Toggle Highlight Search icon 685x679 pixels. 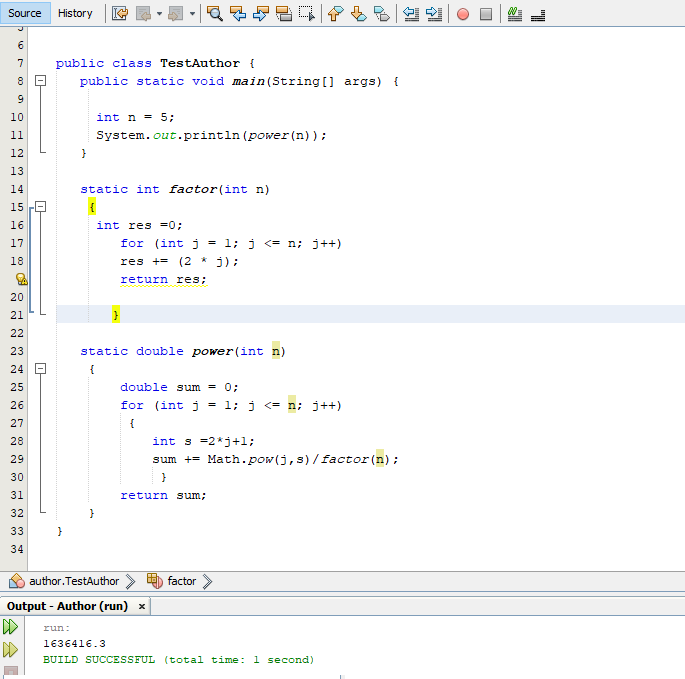(284, 14)
